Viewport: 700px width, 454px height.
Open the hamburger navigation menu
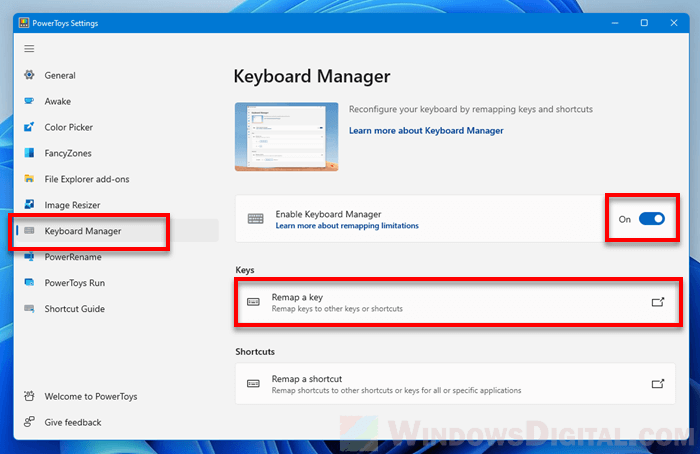click(29, 49)
